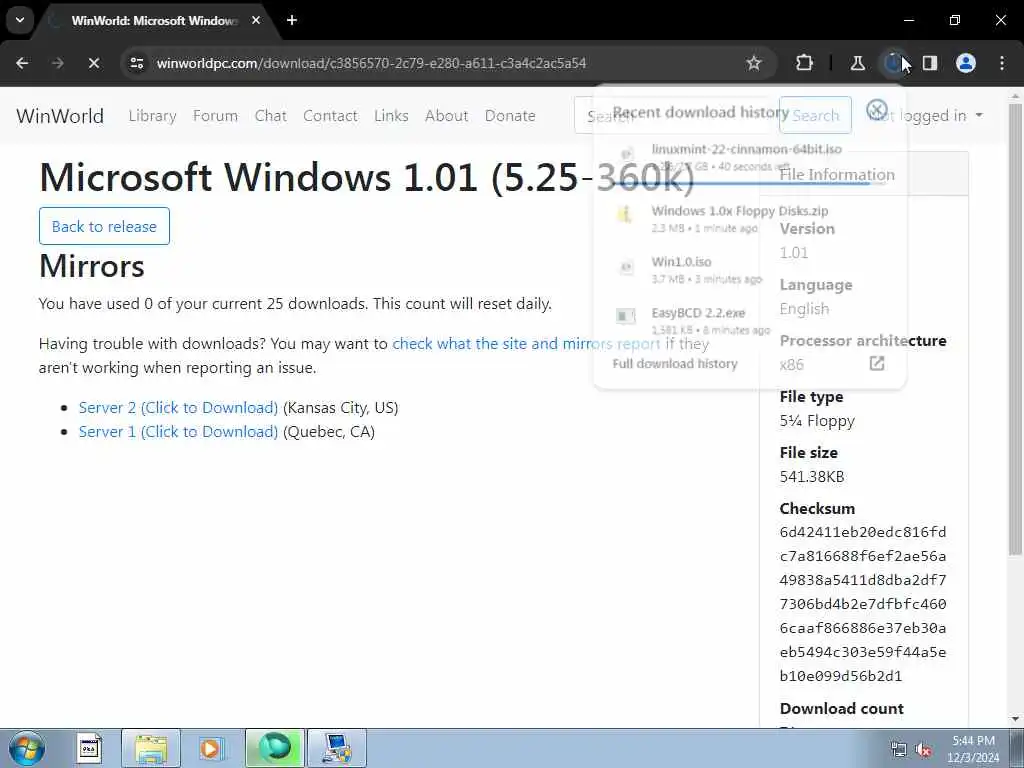Select the WinWorld browser tab
The image size is (1024, 768).
(153, 20)
